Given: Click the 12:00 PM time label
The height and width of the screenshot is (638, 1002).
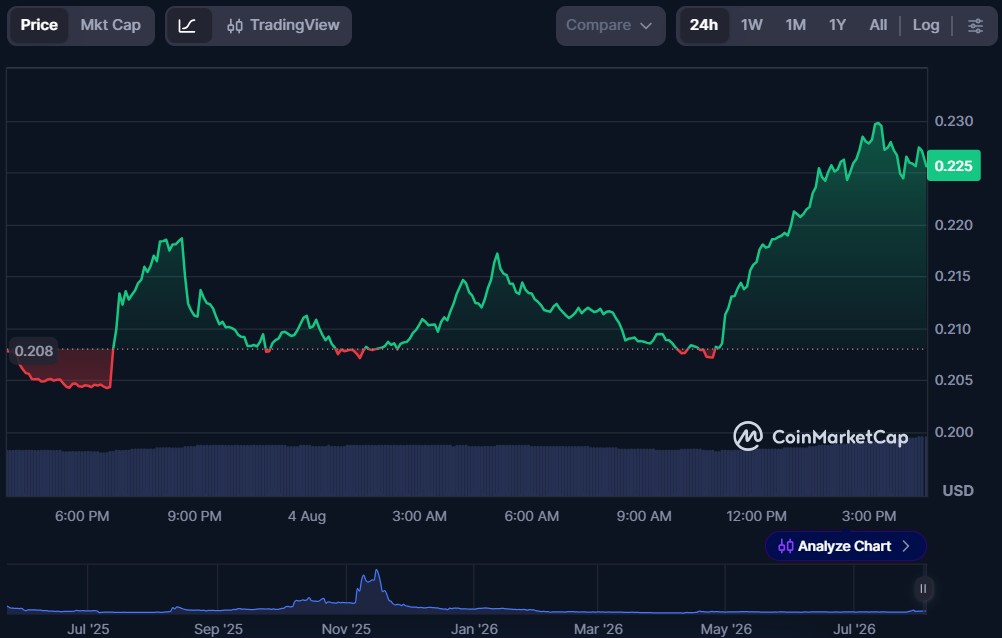Looking at the screenshot, I should pyautogui.click(x=756, y=516).
